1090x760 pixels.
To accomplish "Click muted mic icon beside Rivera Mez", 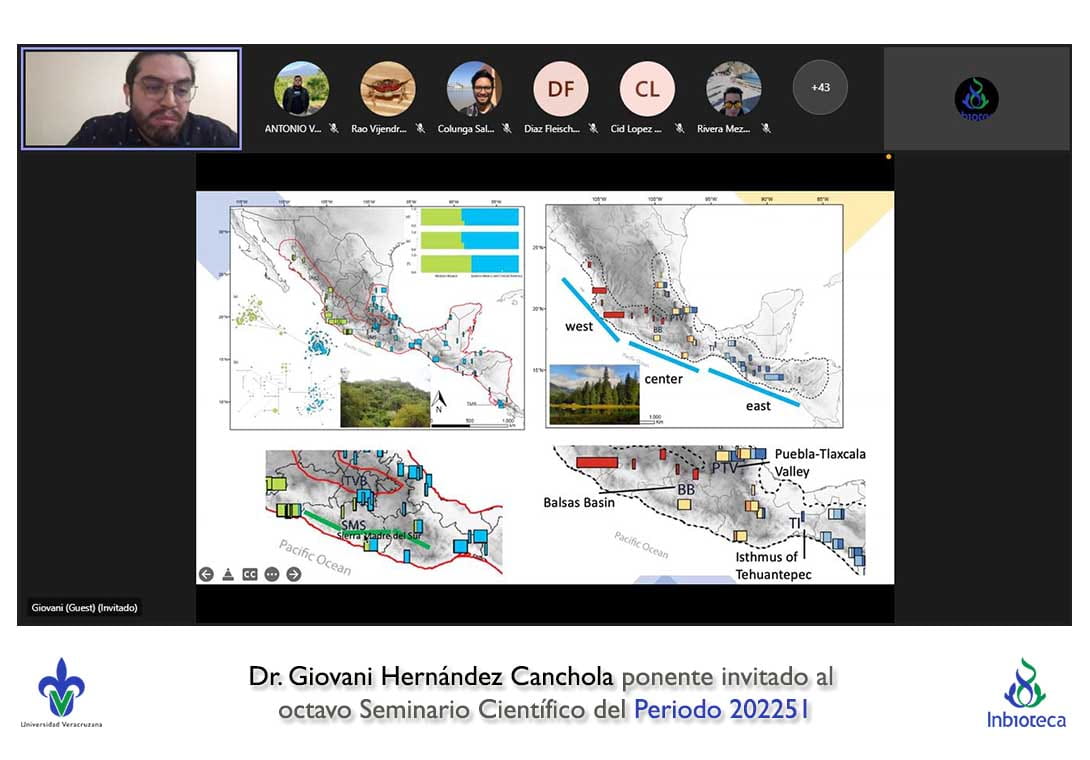I will [766, 129].
